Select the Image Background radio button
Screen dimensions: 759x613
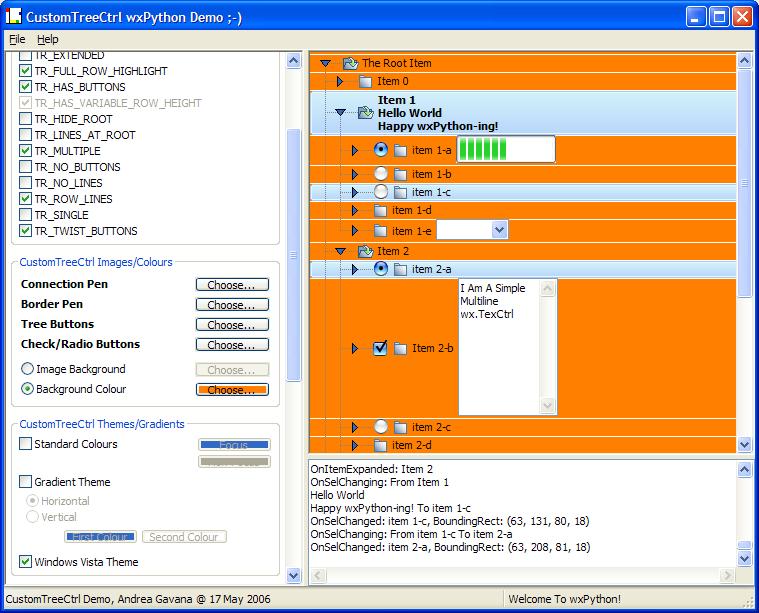28,369
